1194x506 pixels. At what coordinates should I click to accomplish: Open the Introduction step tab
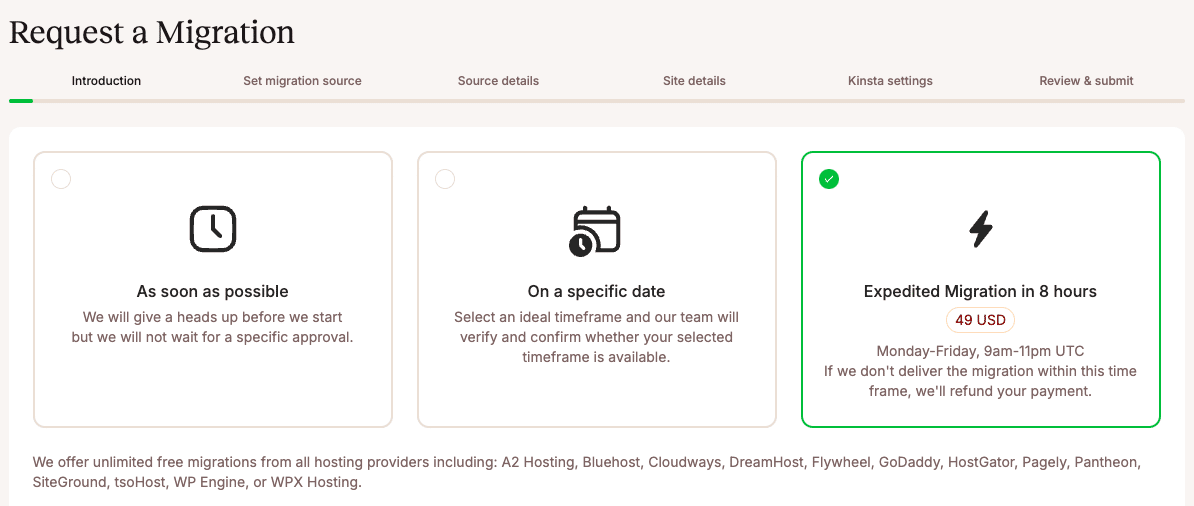tap(106, 81)
